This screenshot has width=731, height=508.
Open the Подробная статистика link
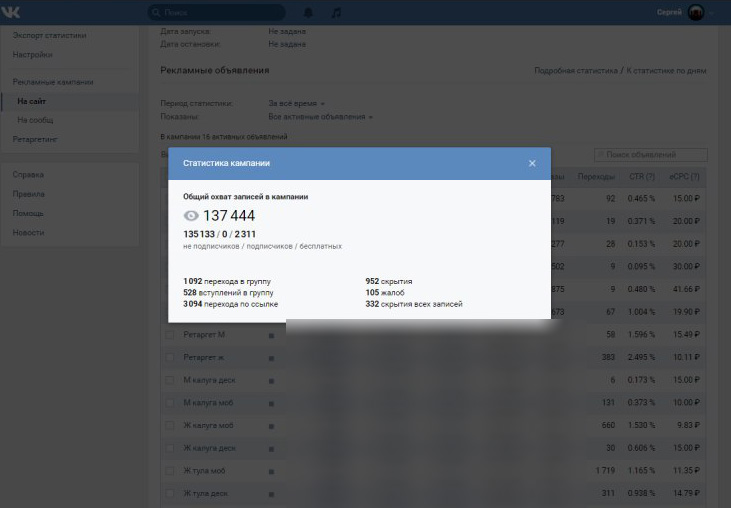pyautogui.click(x=576, y=71)
